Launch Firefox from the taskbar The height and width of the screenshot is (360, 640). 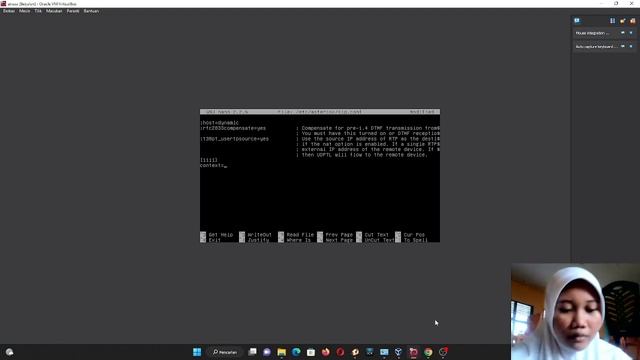(326, 352)
